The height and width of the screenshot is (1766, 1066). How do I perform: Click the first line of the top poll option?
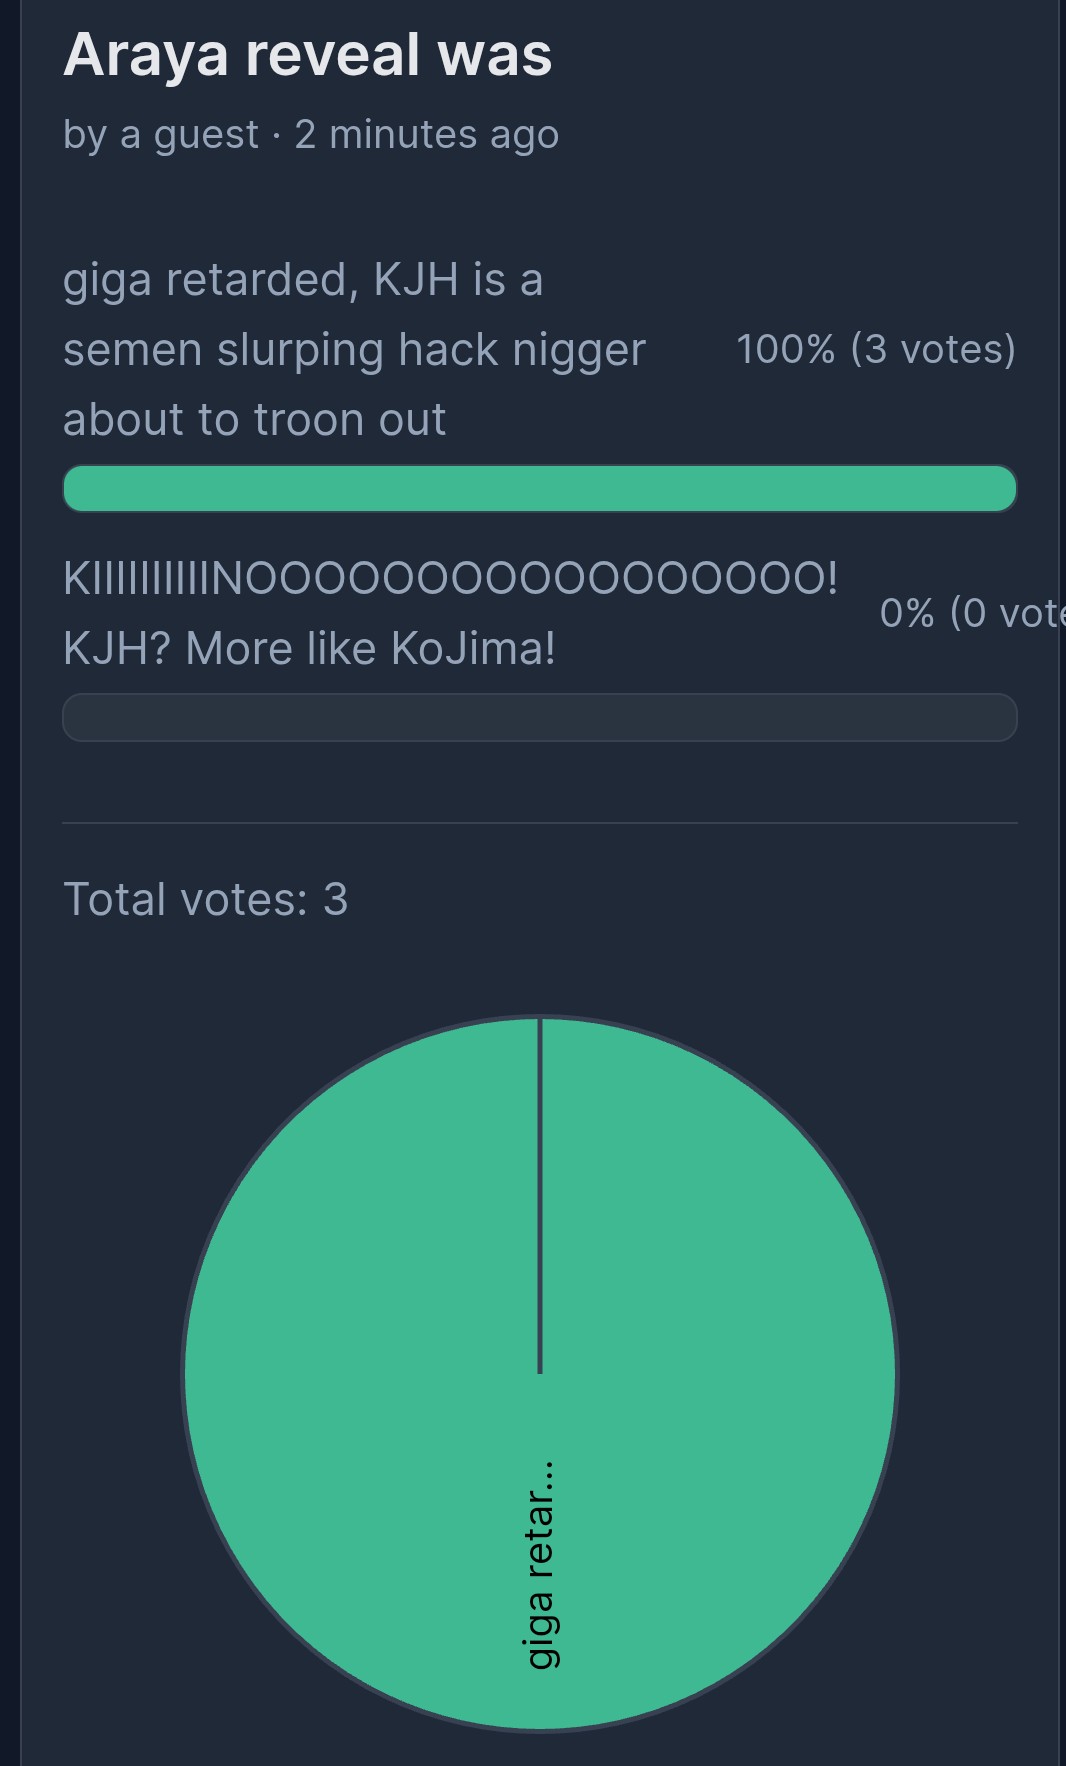[303, 279]
